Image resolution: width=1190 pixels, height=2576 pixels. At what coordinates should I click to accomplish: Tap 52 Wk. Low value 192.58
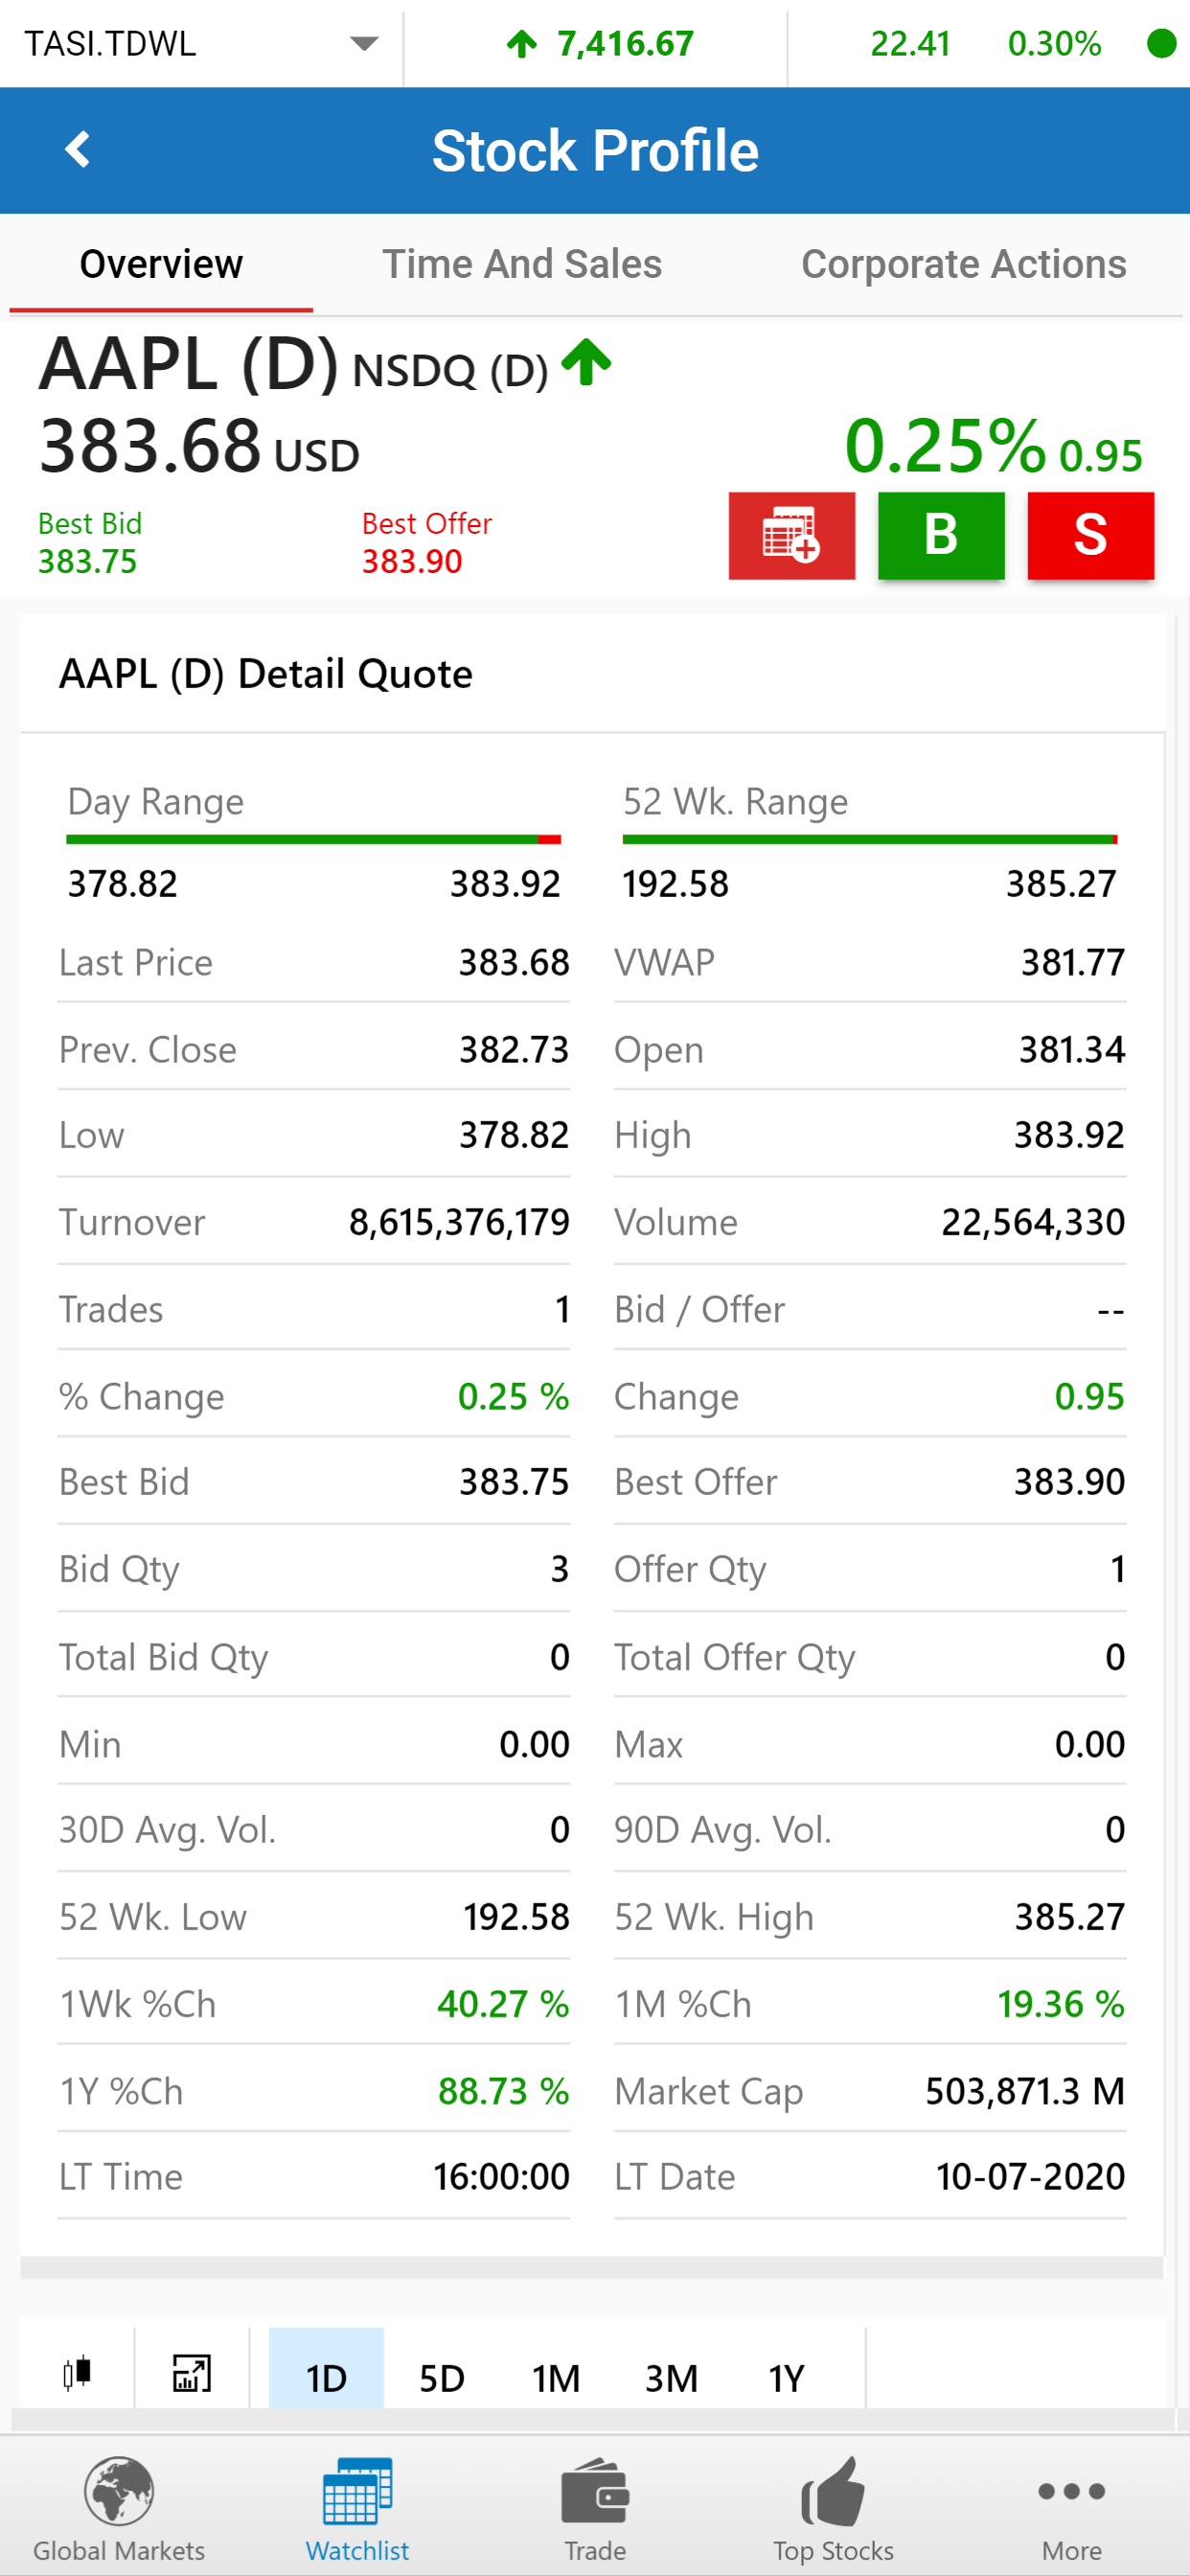tap(516, 1917)
